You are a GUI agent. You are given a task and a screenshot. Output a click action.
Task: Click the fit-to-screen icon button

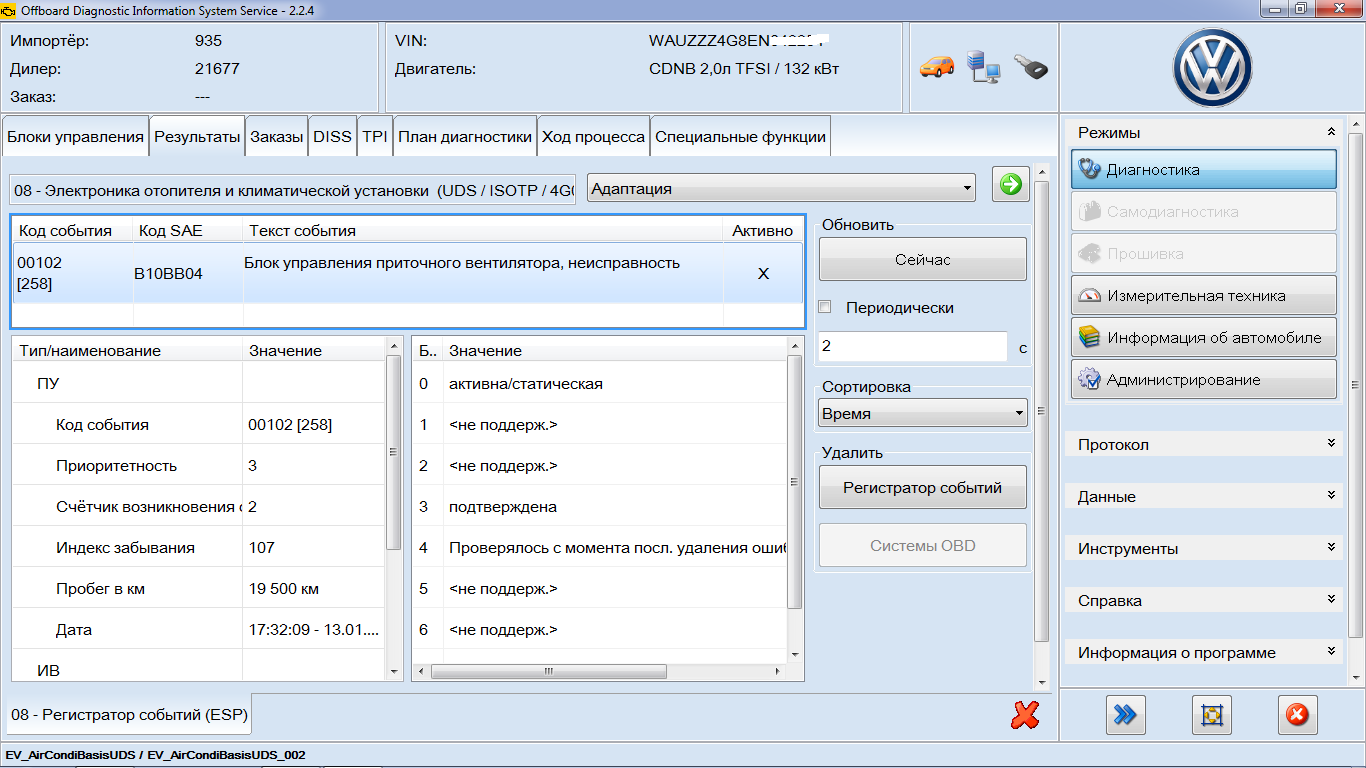[1212, 715]
